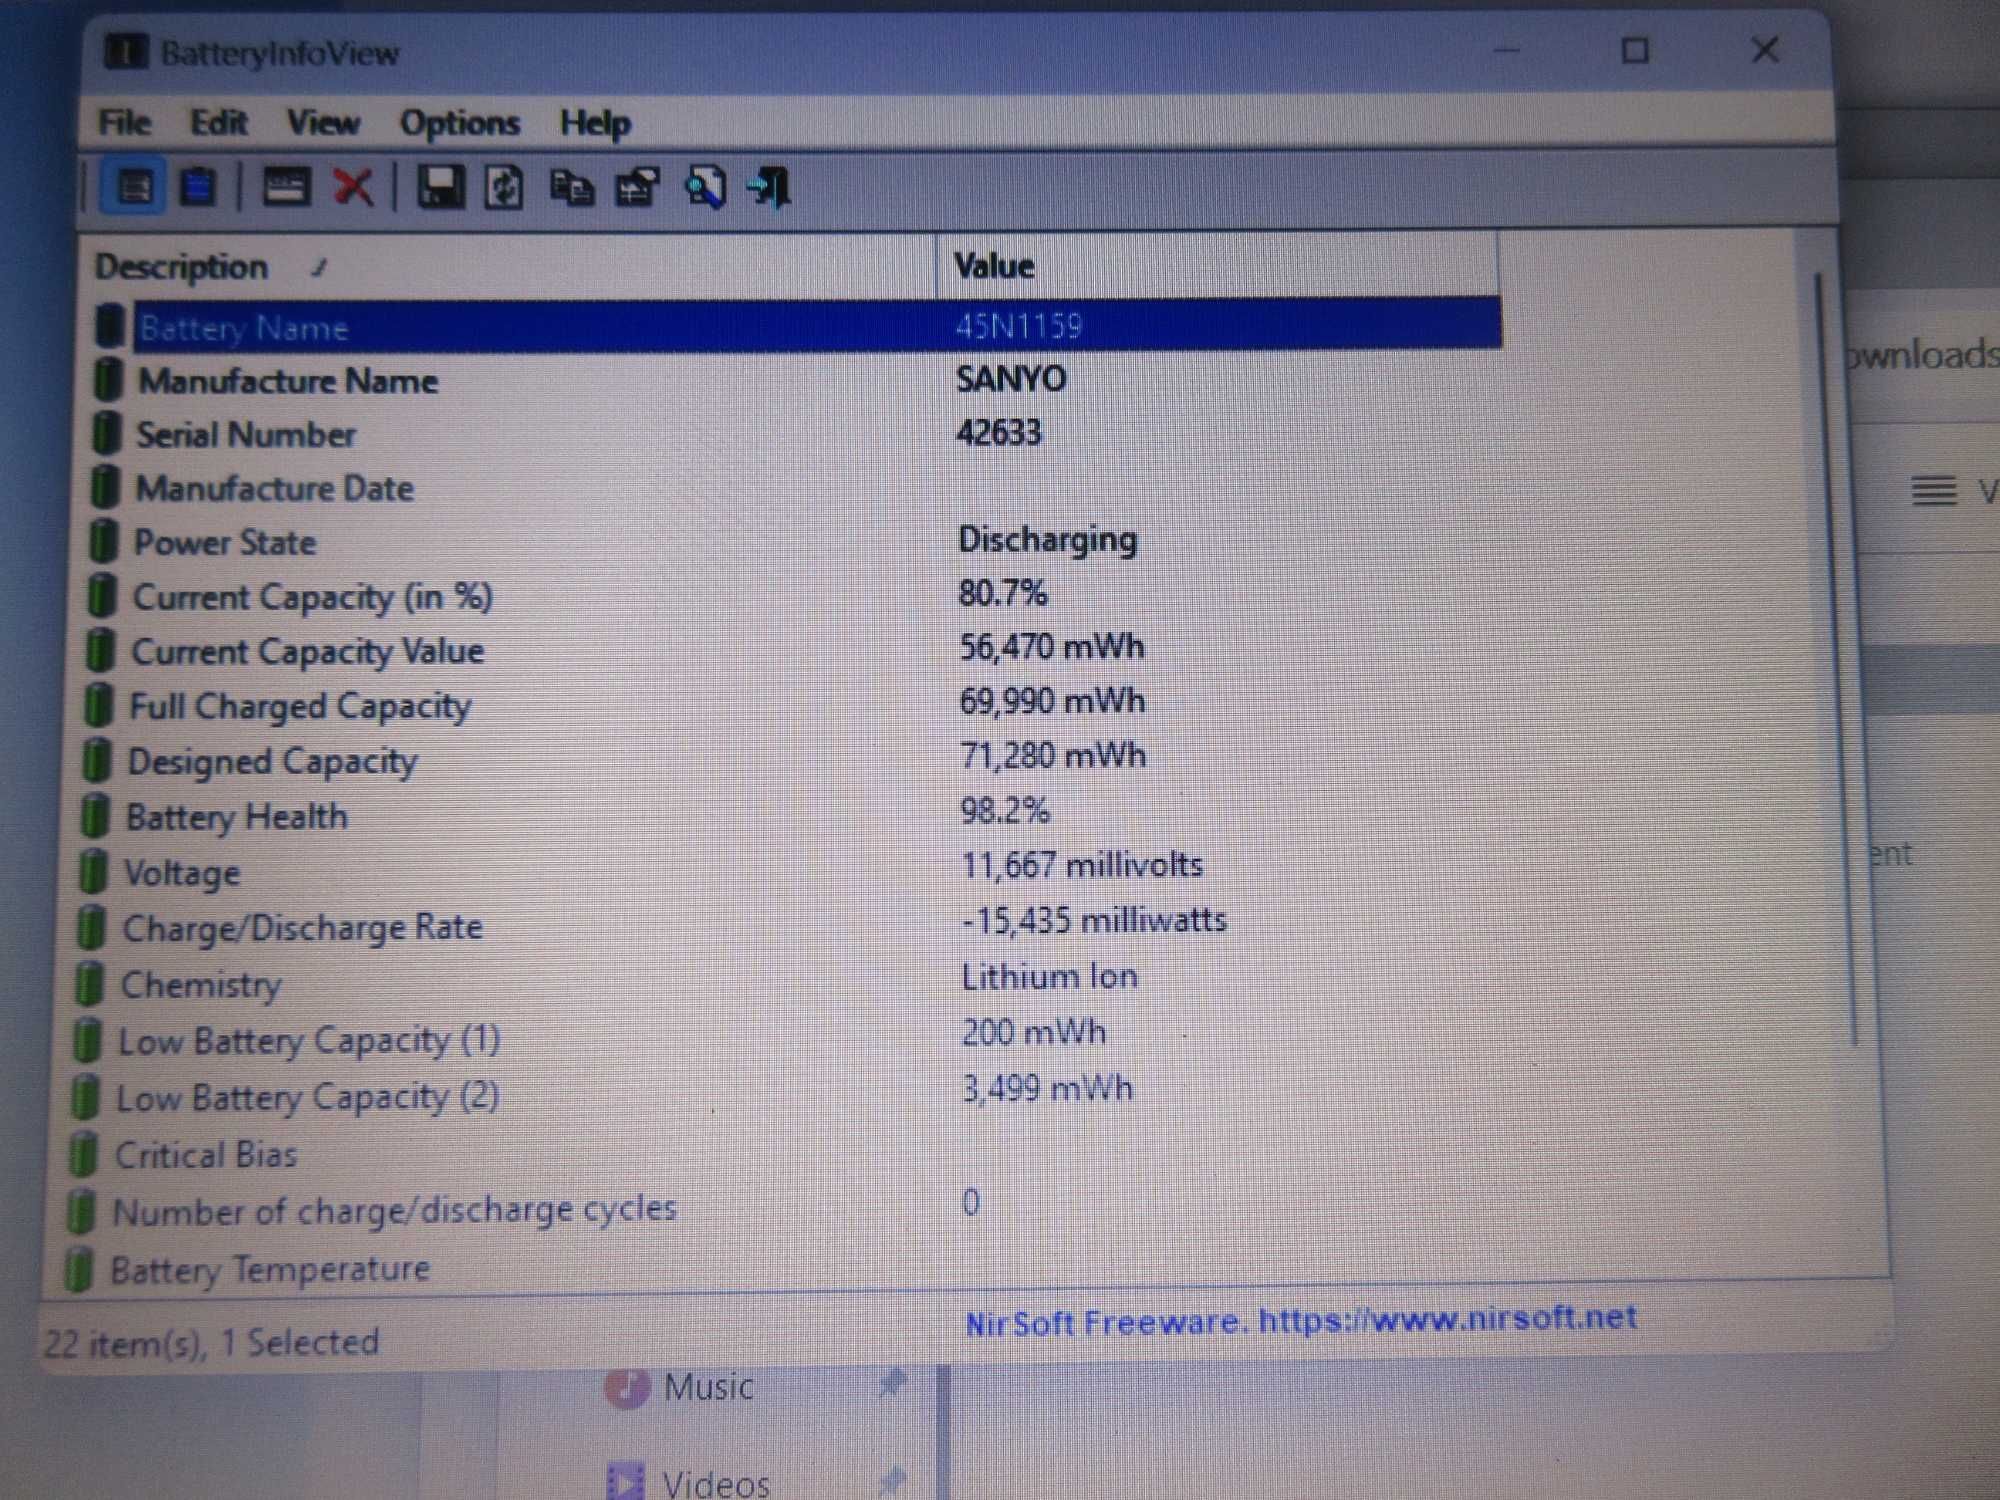This screenshot has width=2000, height=1500.
Task: Click the Exit door toolbar icon
Action: [770, 188]
